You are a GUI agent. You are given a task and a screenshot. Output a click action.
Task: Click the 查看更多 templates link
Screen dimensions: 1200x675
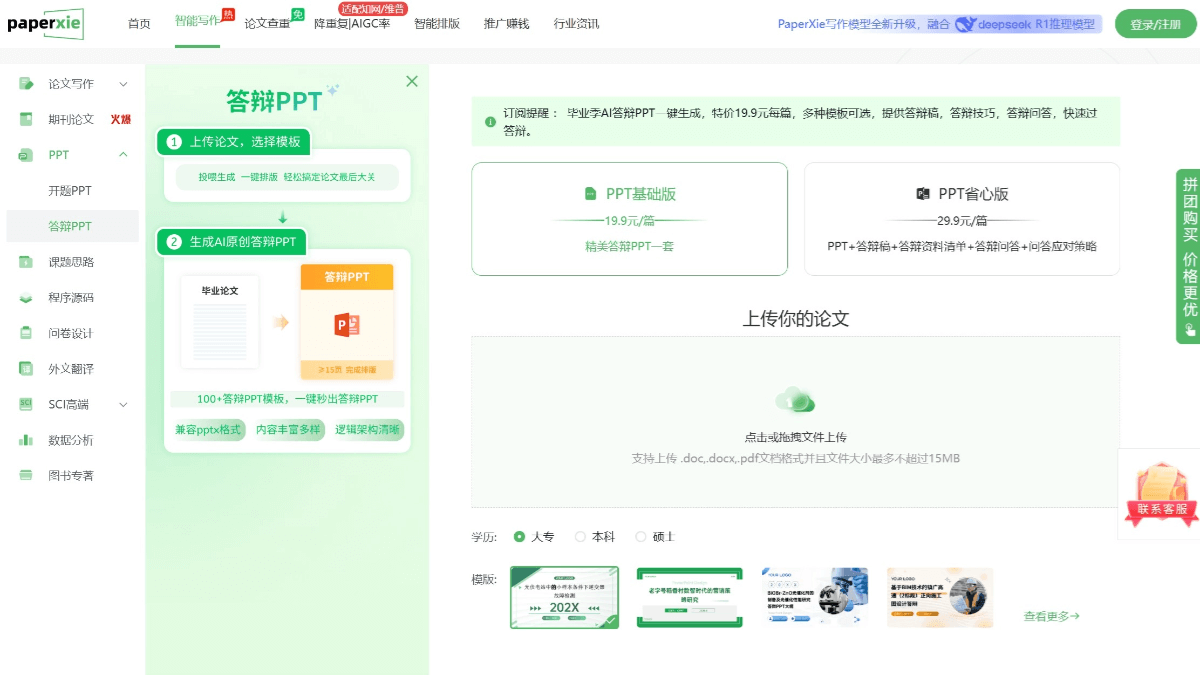tap(1051, 617)
